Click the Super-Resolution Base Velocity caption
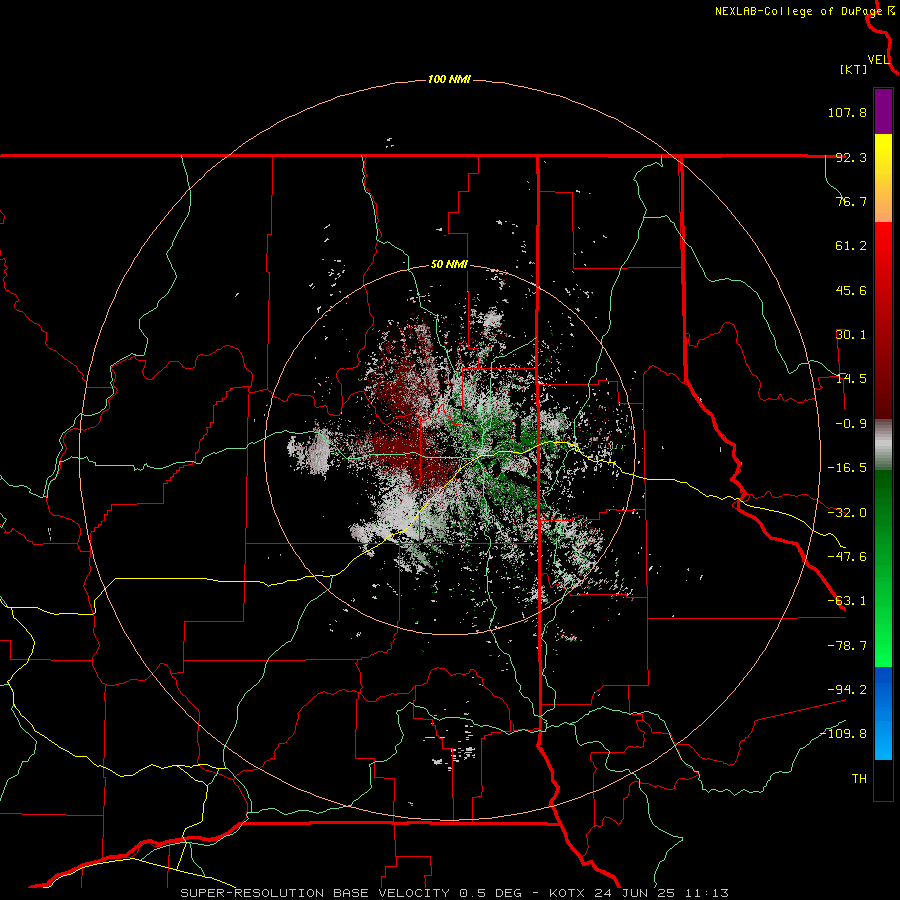The image size is (900, 900). point(455,893)
